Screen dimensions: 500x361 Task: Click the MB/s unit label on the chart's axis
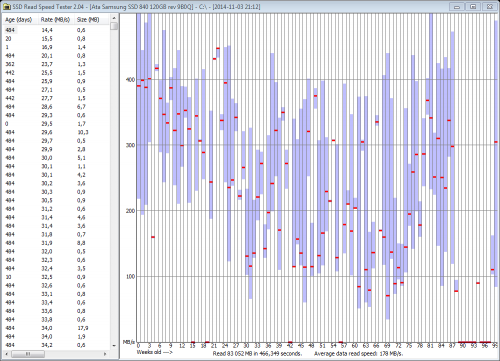click(x=129, y=342)
